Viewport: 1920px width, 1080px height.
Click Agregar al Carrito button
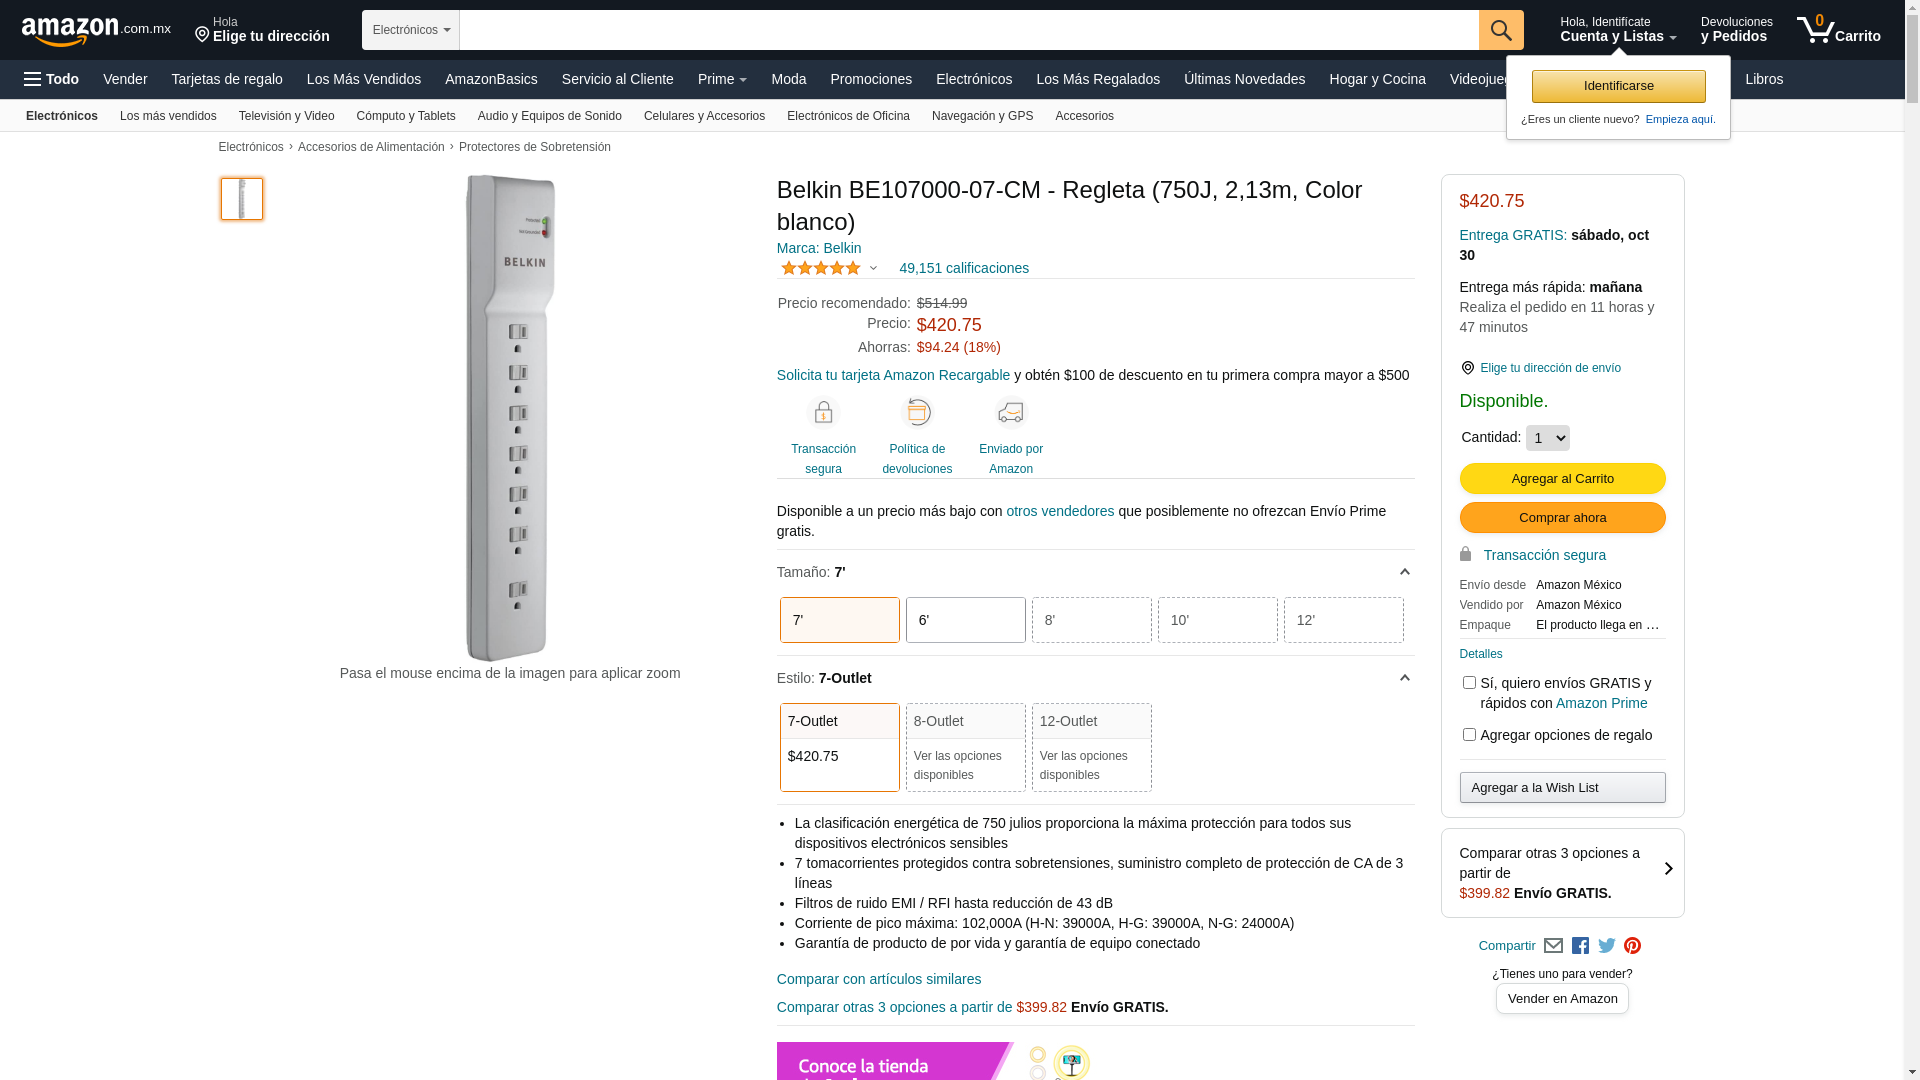(1562, 479)
